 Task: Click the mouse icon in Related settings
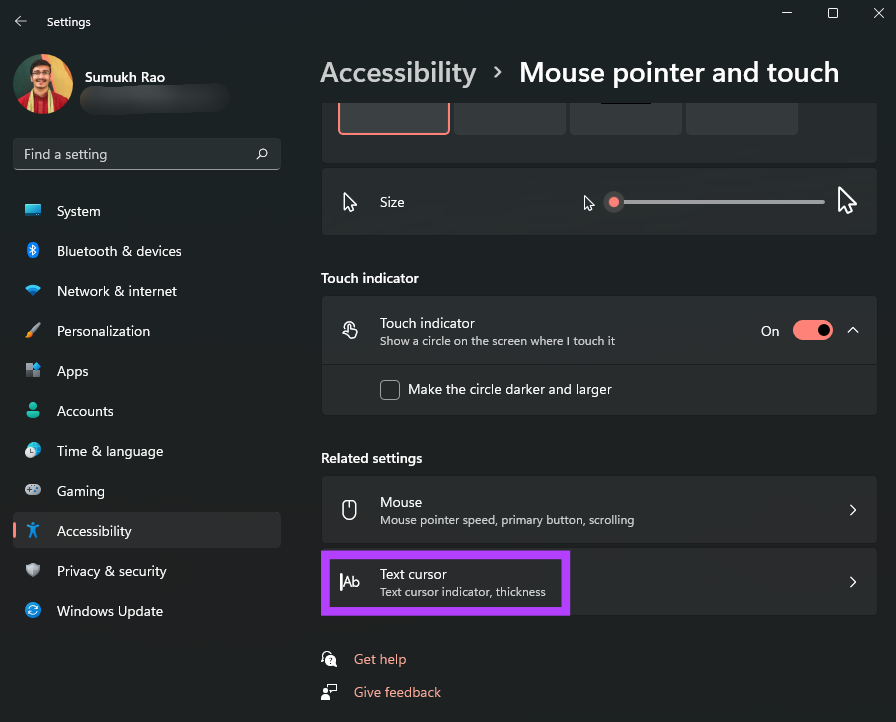[x=349, y=510]
